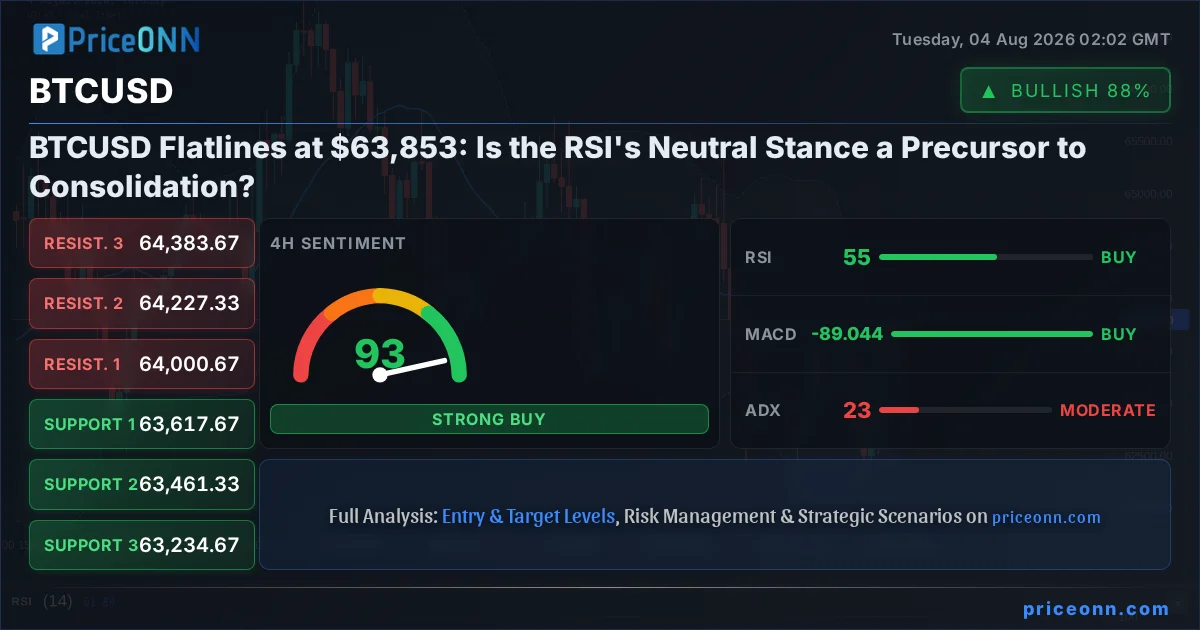This screenshot has width=1200, height=630.
Task: Click Risk Management & Strategic Scenarios text
Action: point(794,517)
